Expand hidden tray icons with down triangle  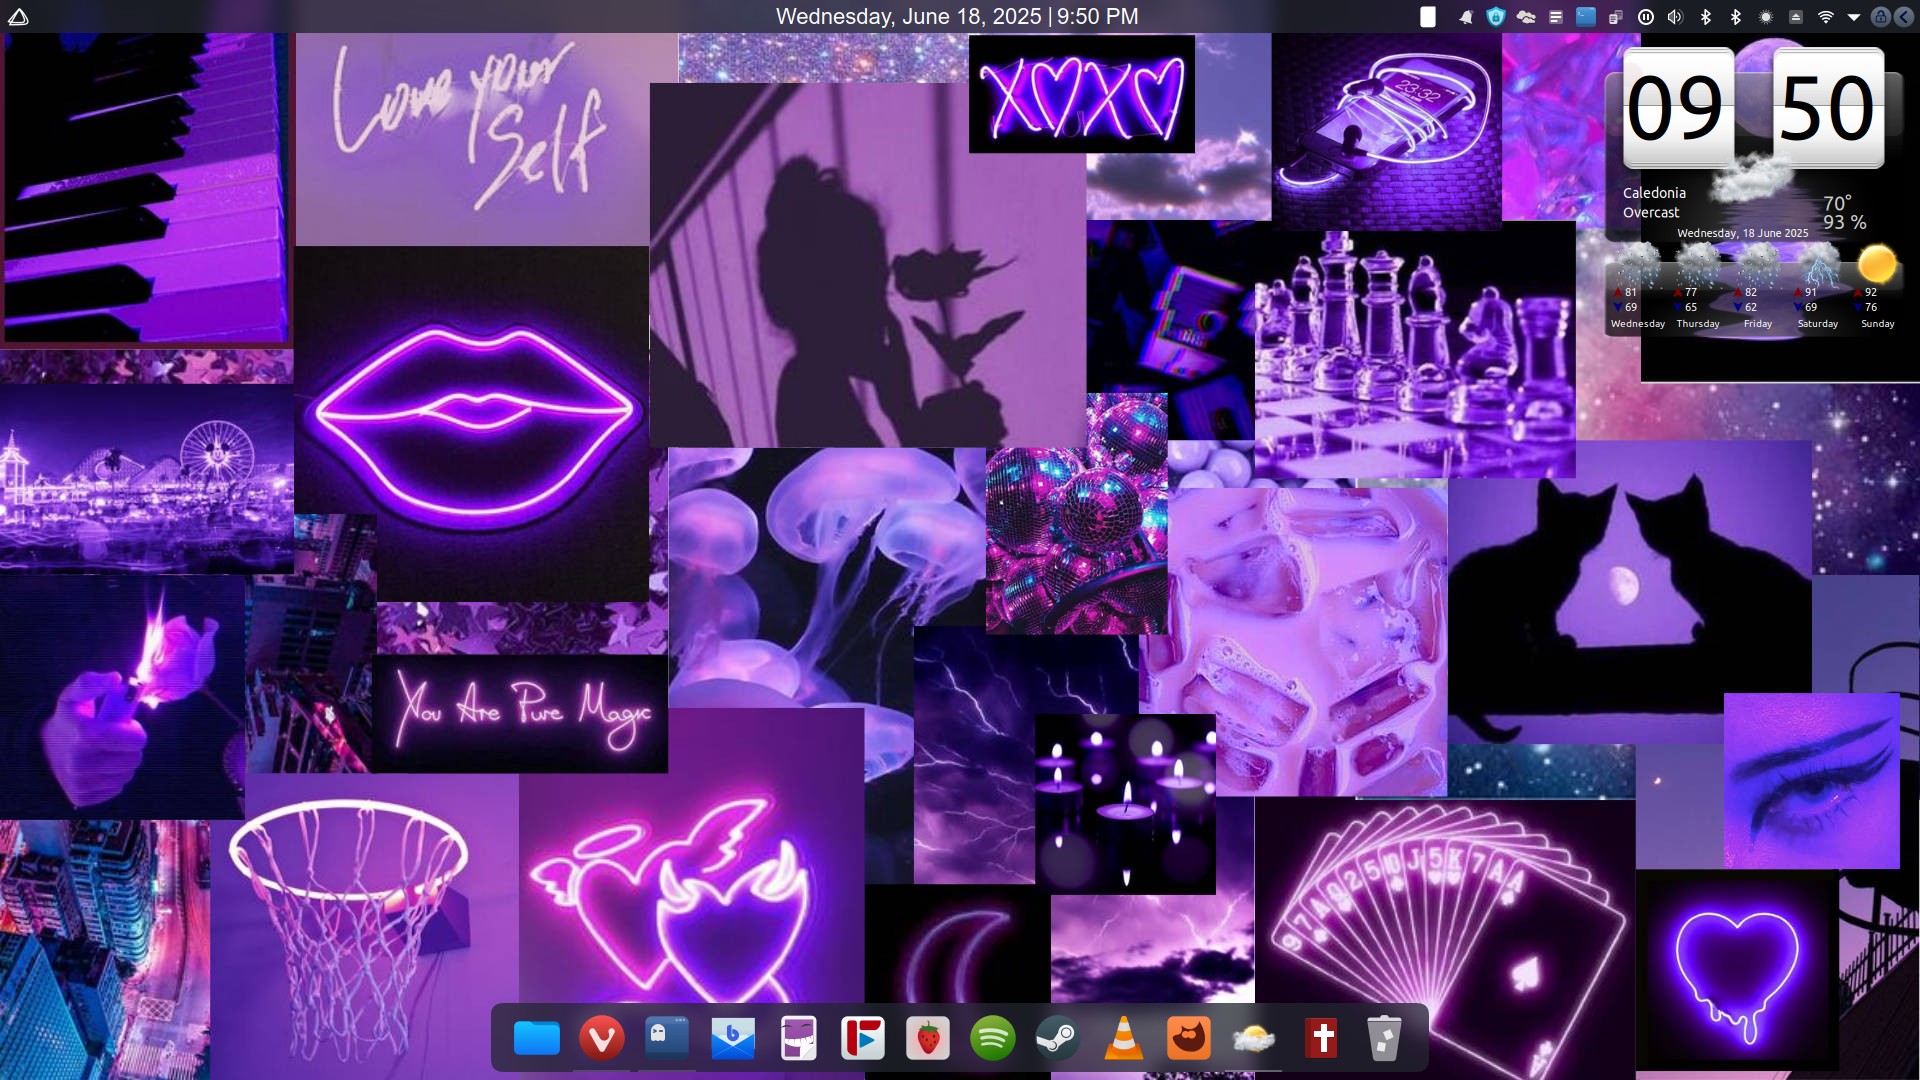1853,17
